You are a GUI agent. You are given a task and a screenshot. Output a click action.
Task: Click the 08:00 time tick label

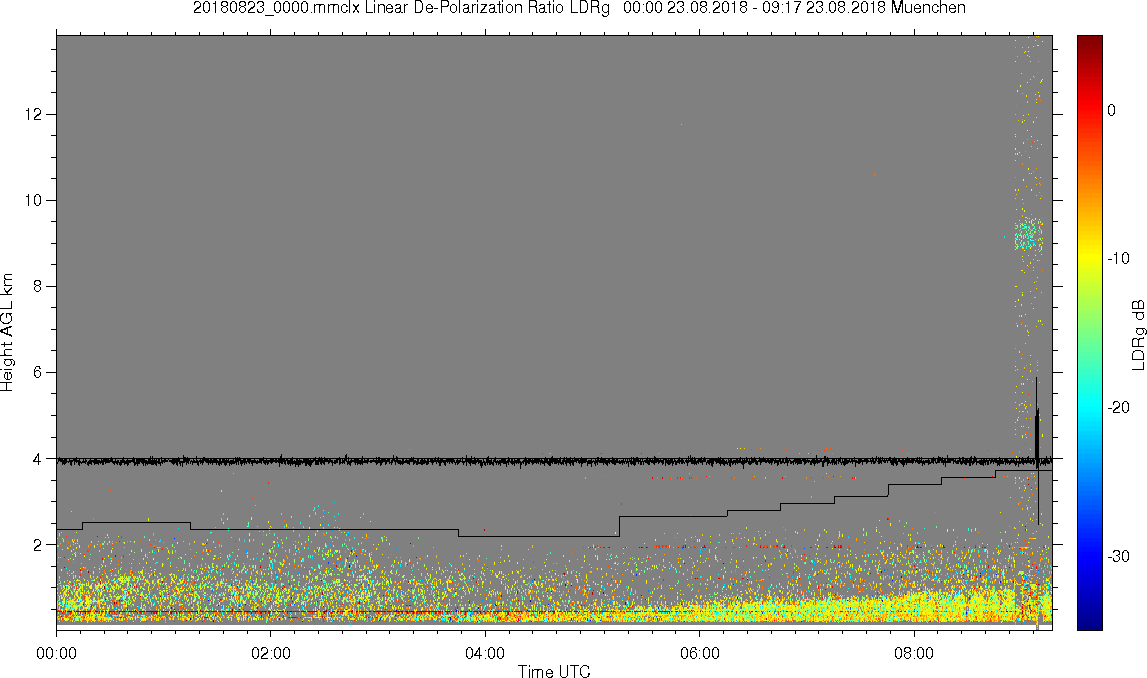click(x=914, y=653)
